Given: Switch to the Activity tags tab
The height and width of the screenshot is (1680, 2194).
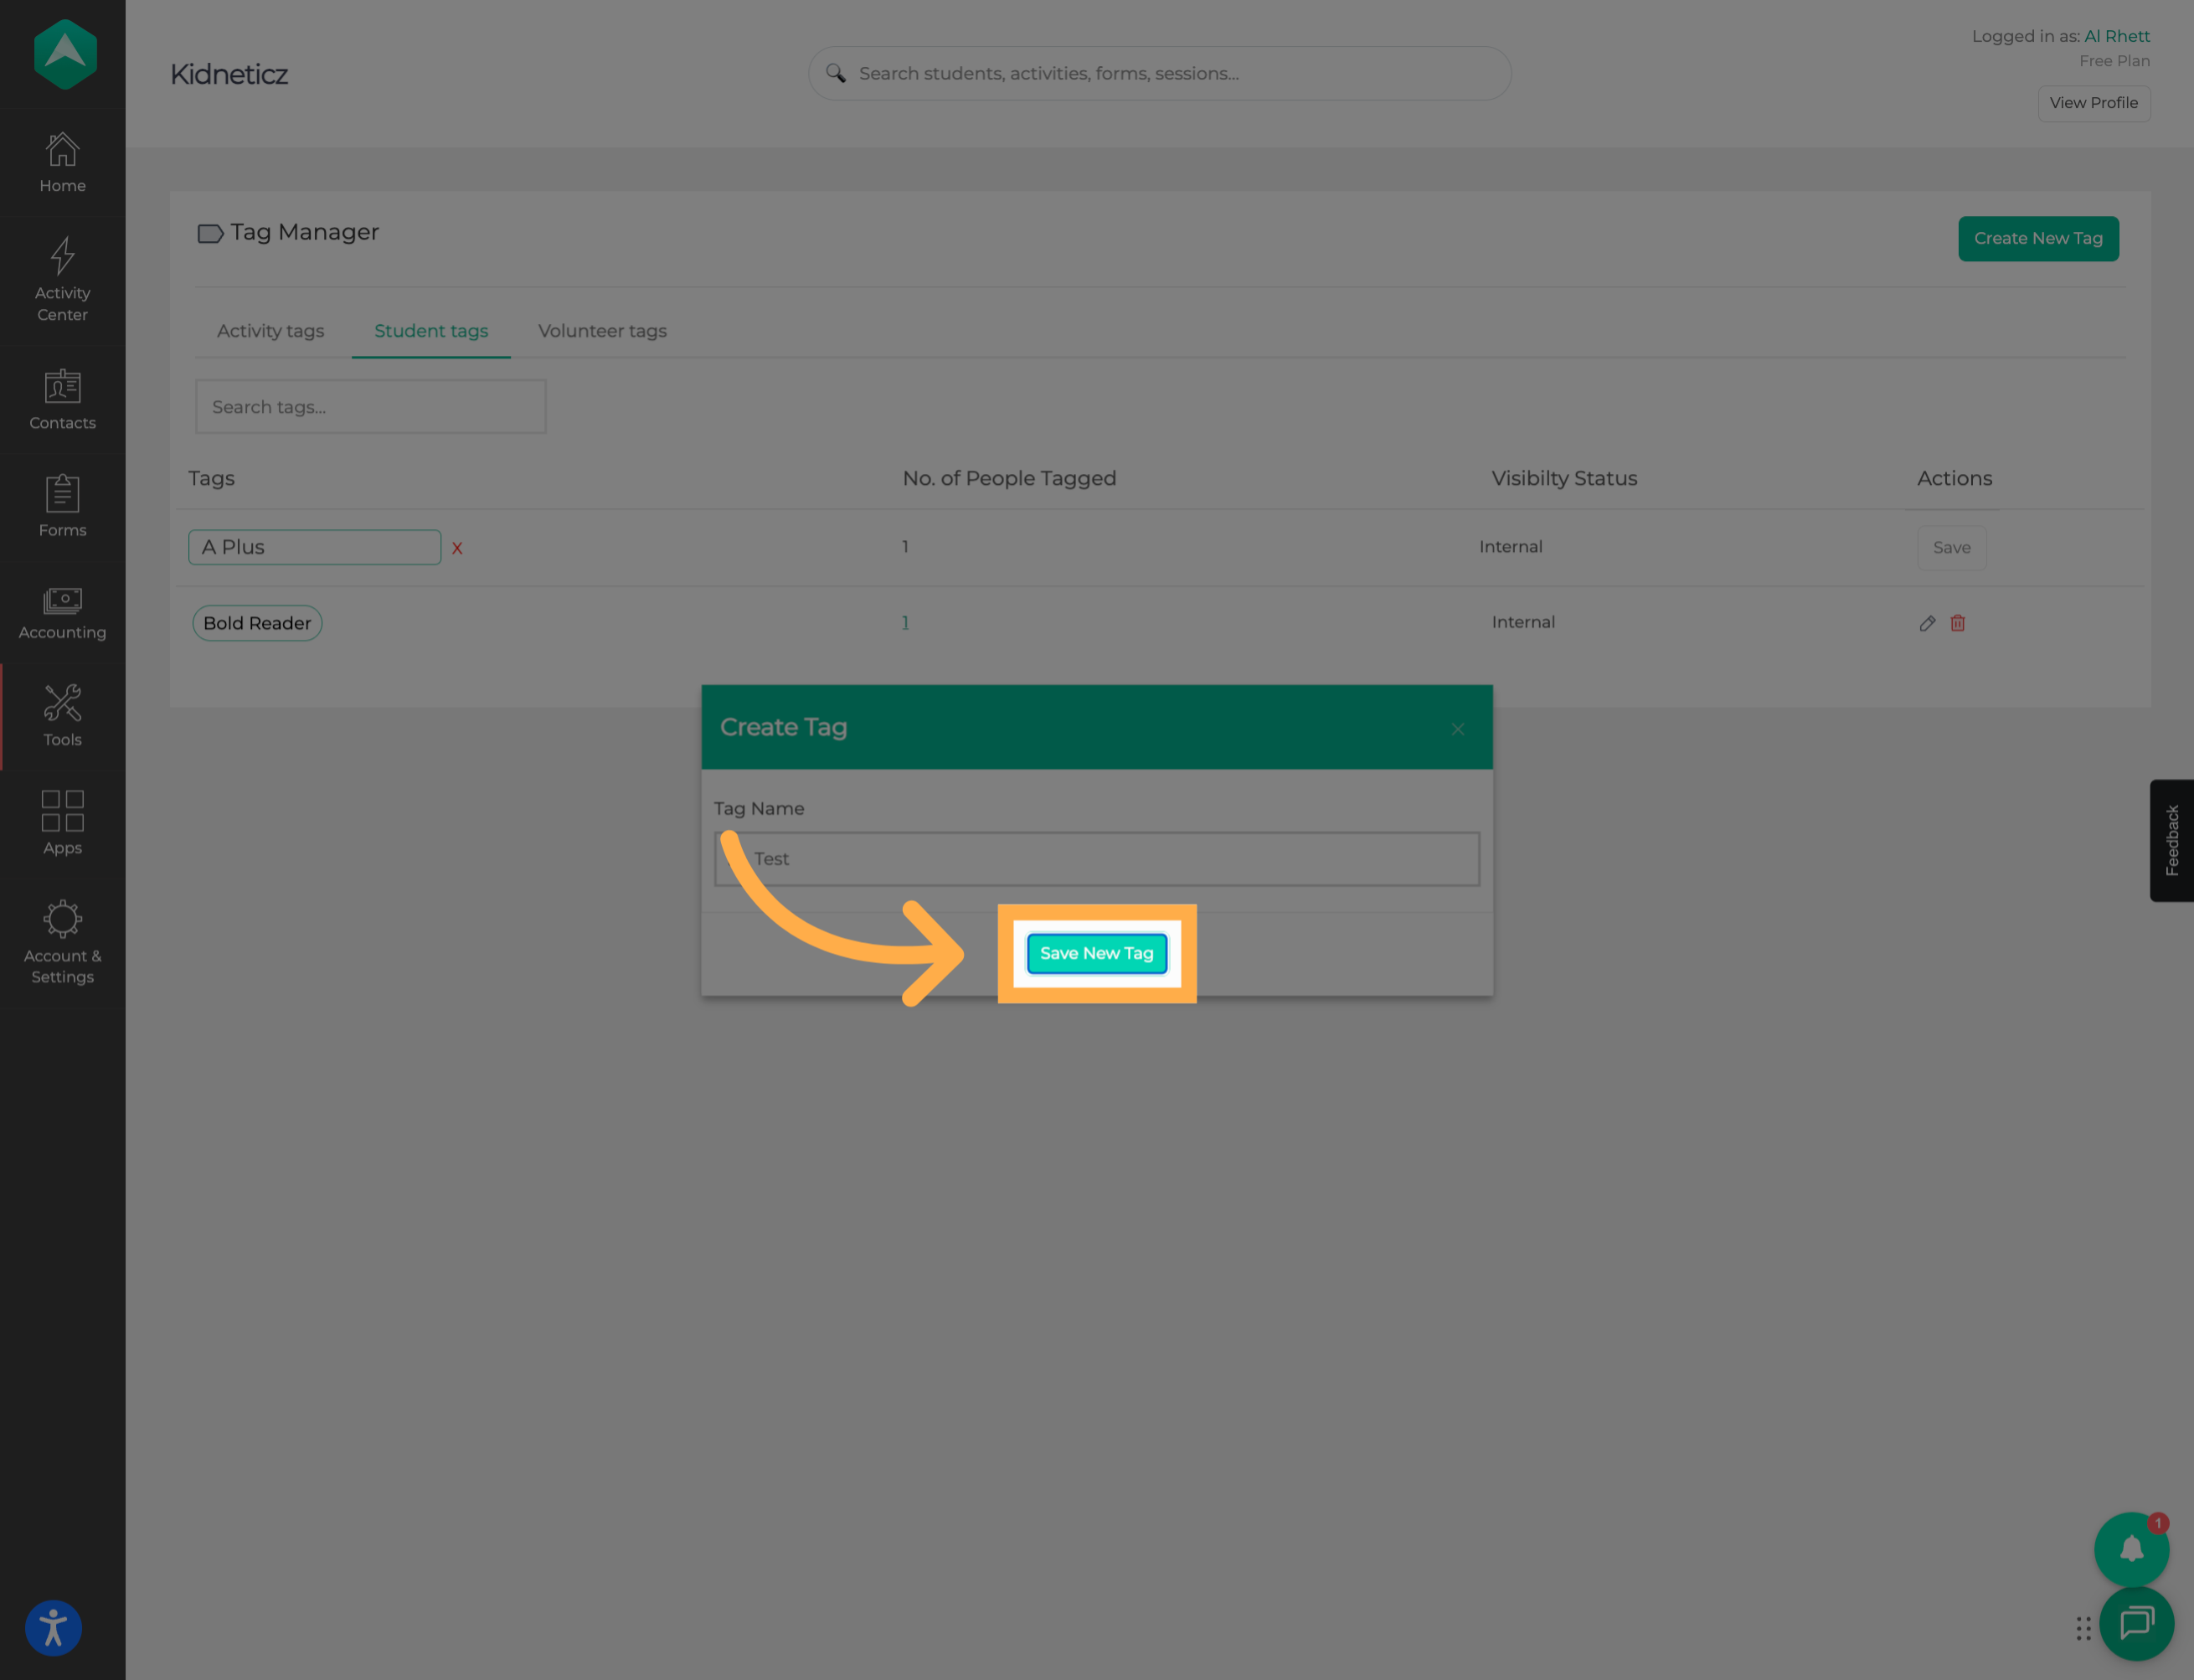Looking at the screenshot, I should tap(270, 331).
